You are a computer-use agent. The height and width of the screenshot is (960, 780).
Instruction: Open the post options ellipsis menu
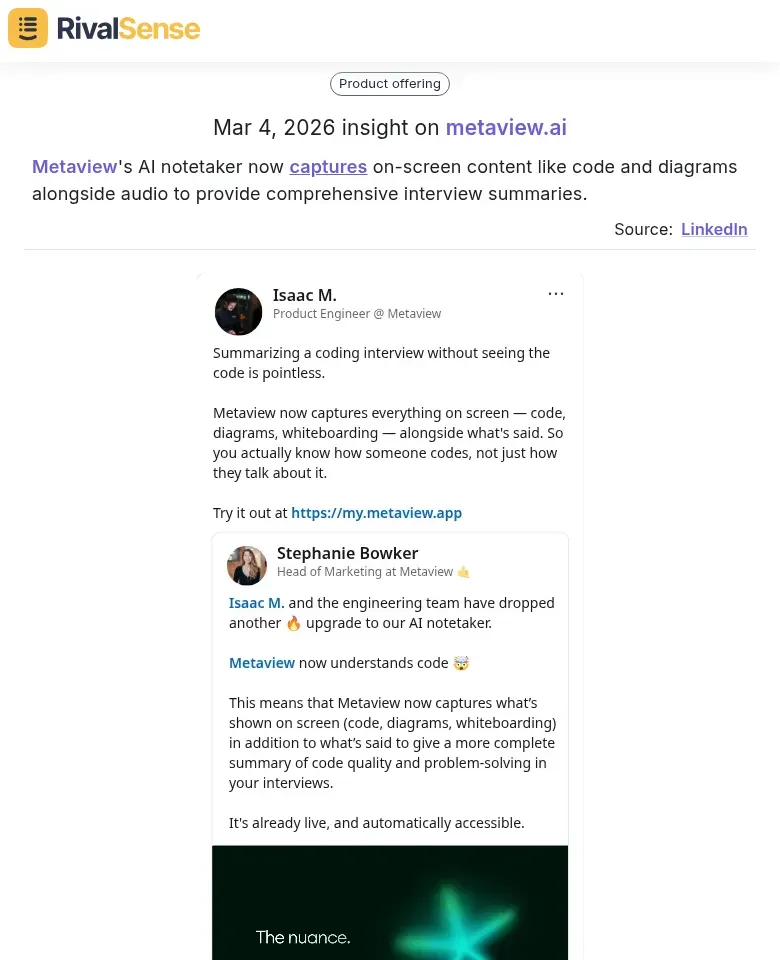[556, 293]
